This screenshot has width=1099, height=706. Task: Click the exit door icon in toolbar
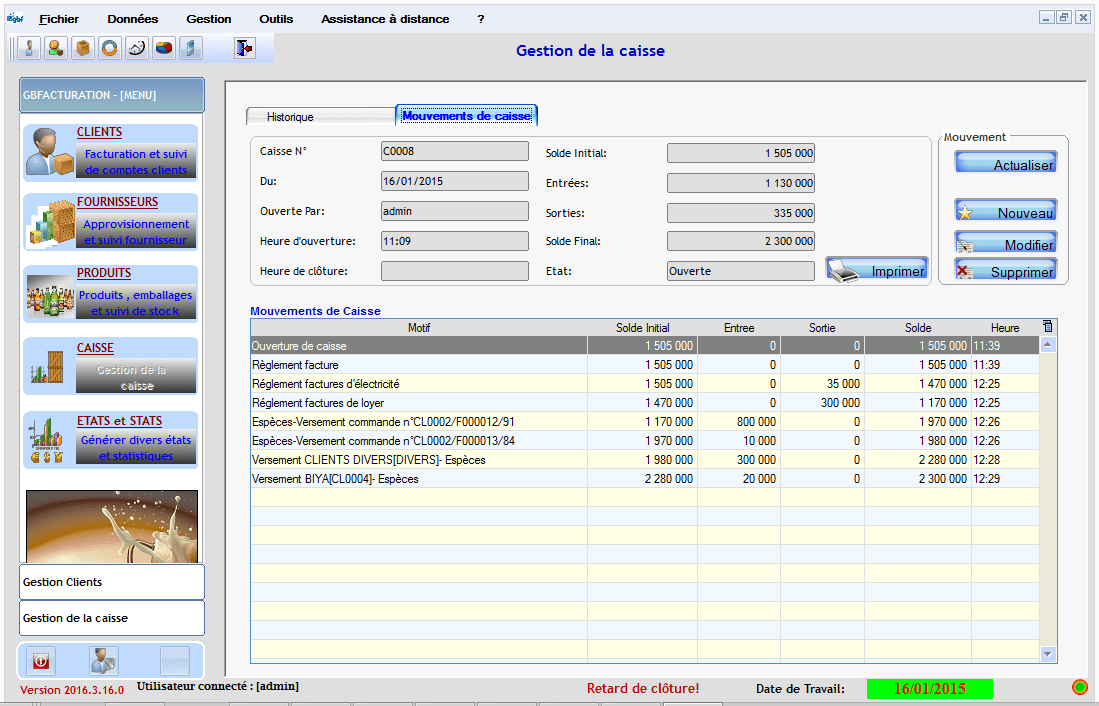tap(244, 48)
